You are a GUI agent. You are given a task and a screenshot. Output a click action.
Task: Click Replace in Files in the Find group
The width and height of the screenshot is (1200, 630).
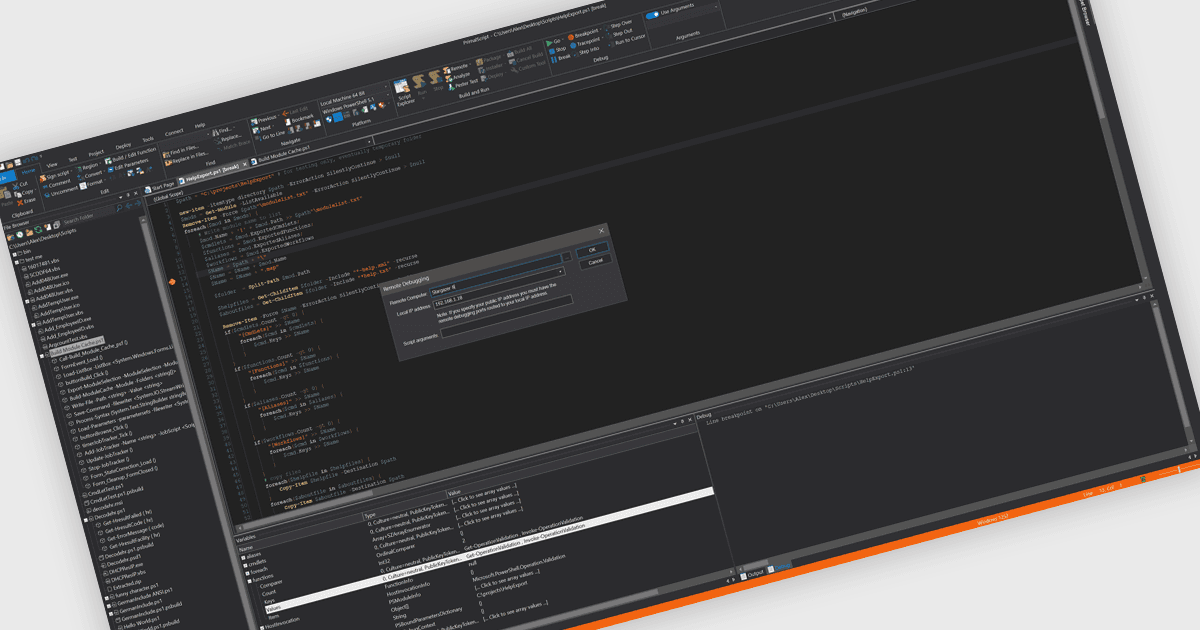click(x=188, y=160)
